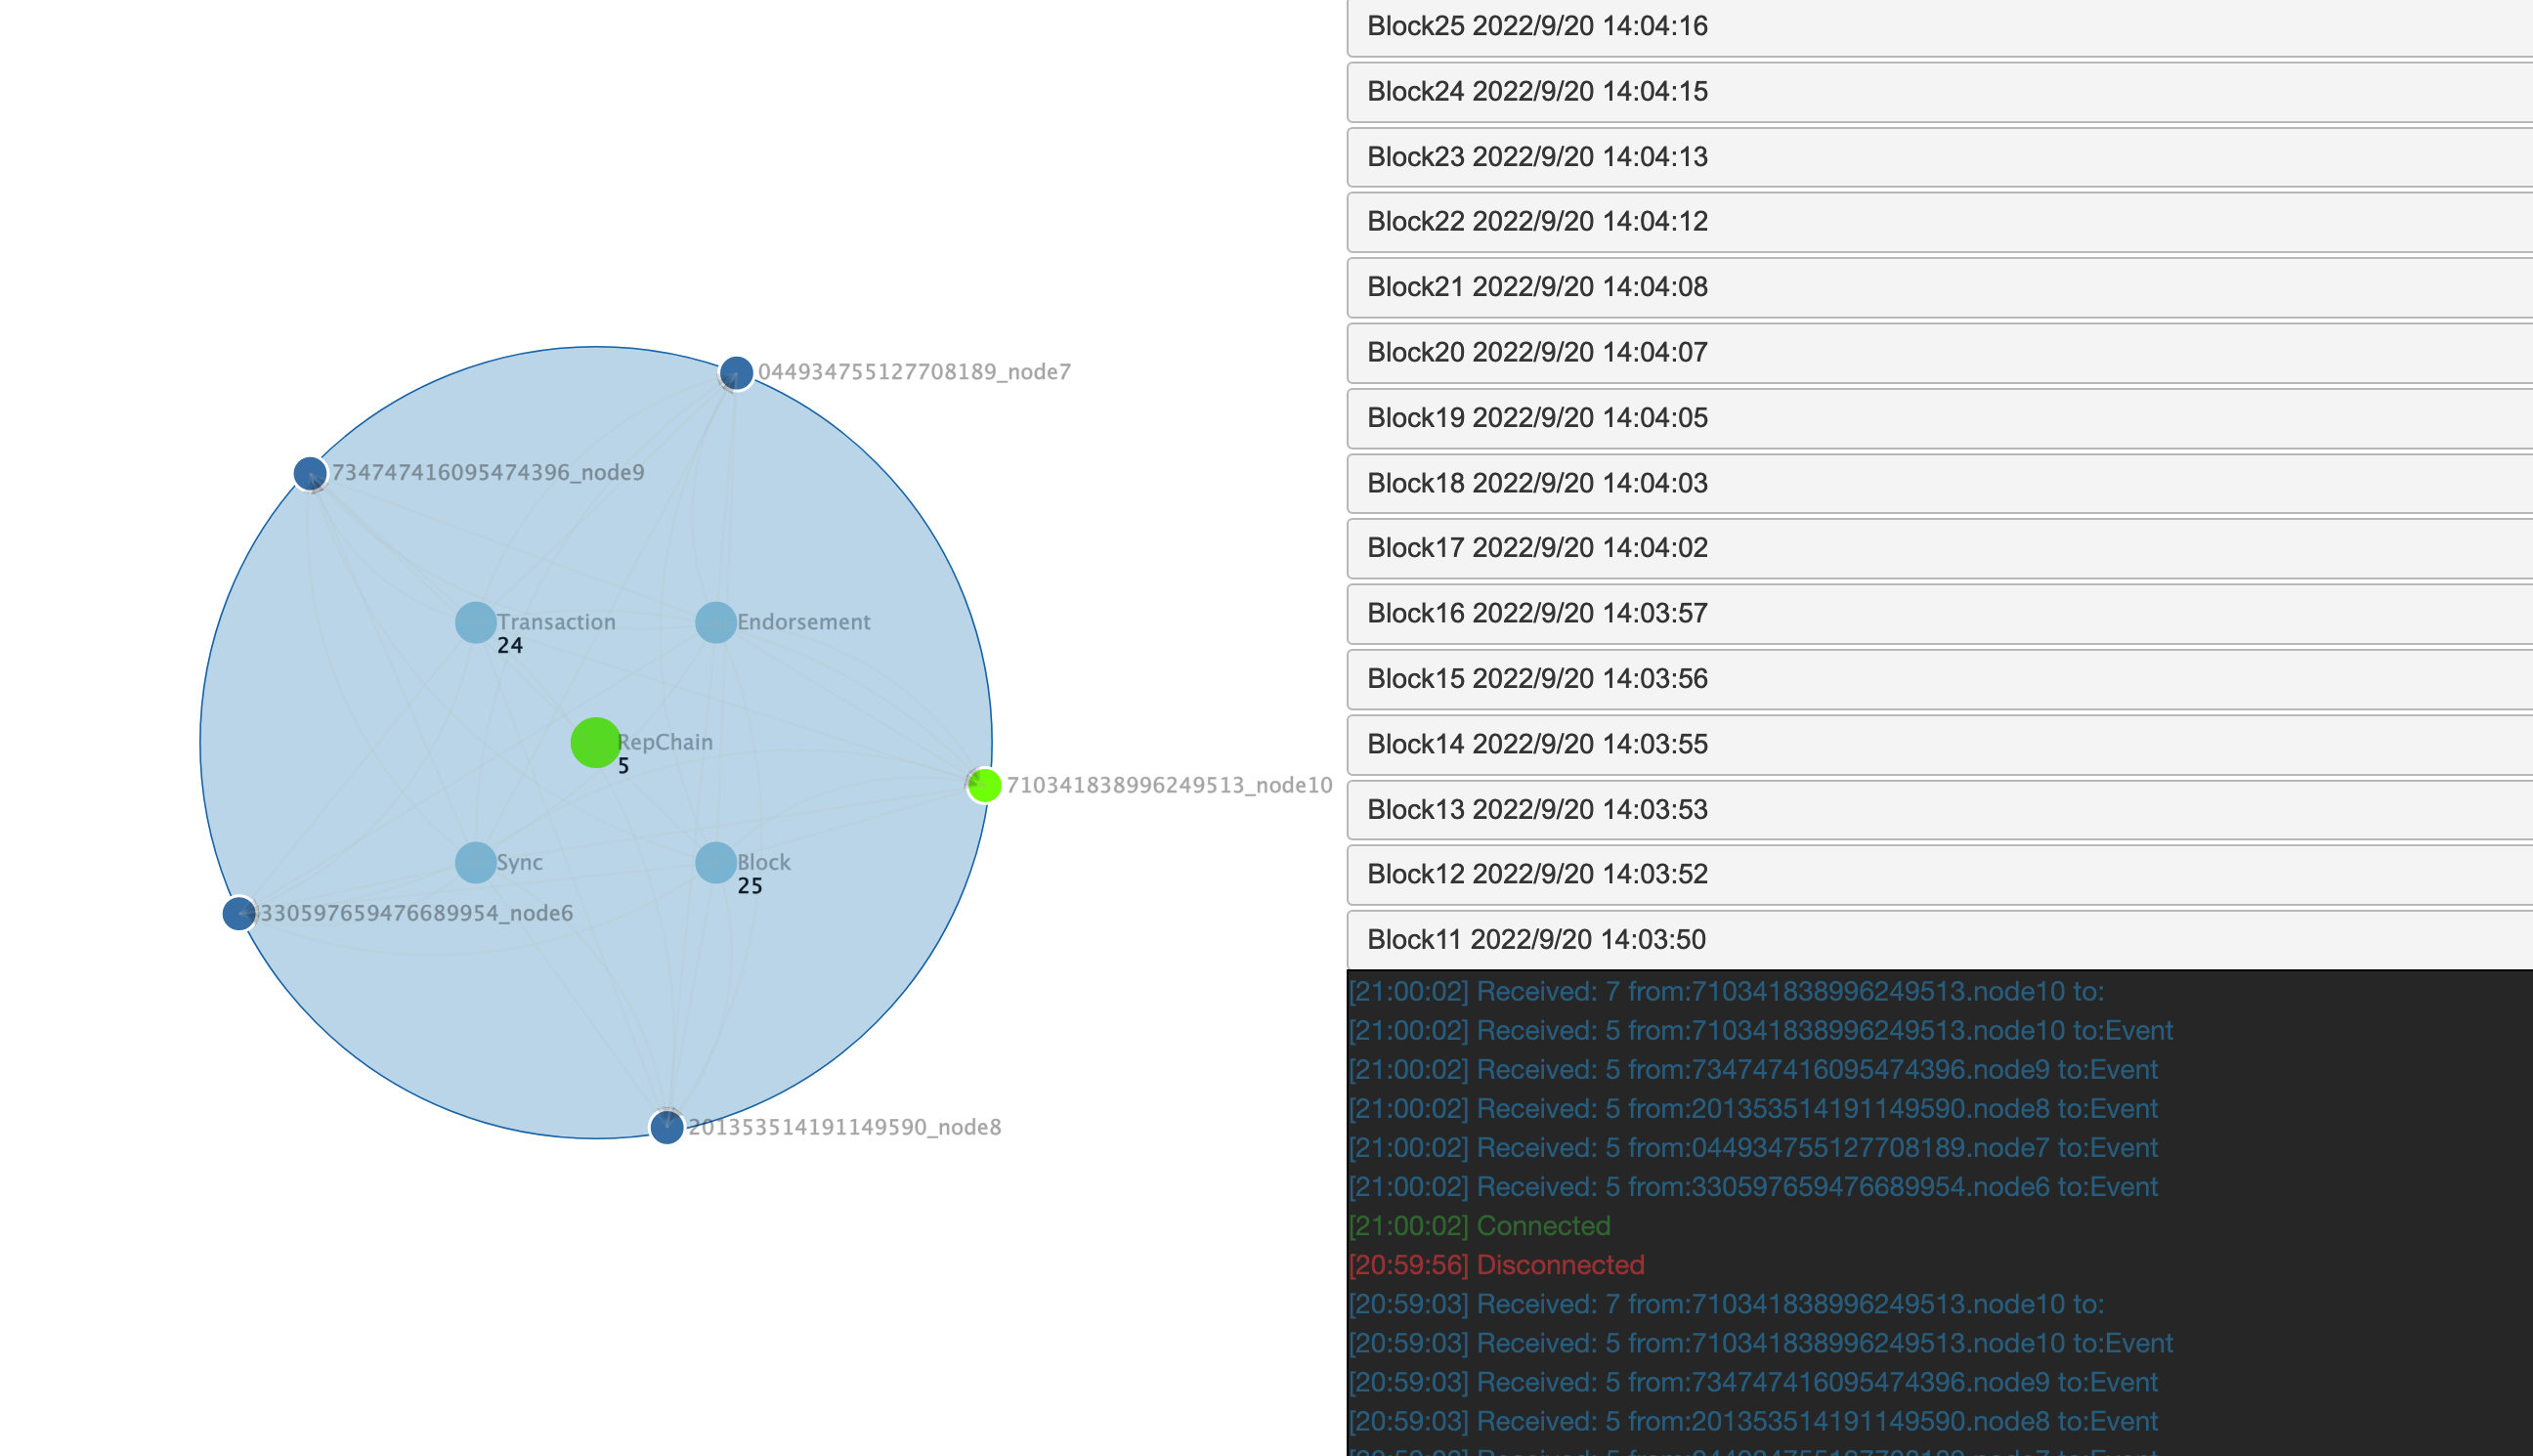
Task: Open Block24 entry in block list
Action: pos(1940,92)
